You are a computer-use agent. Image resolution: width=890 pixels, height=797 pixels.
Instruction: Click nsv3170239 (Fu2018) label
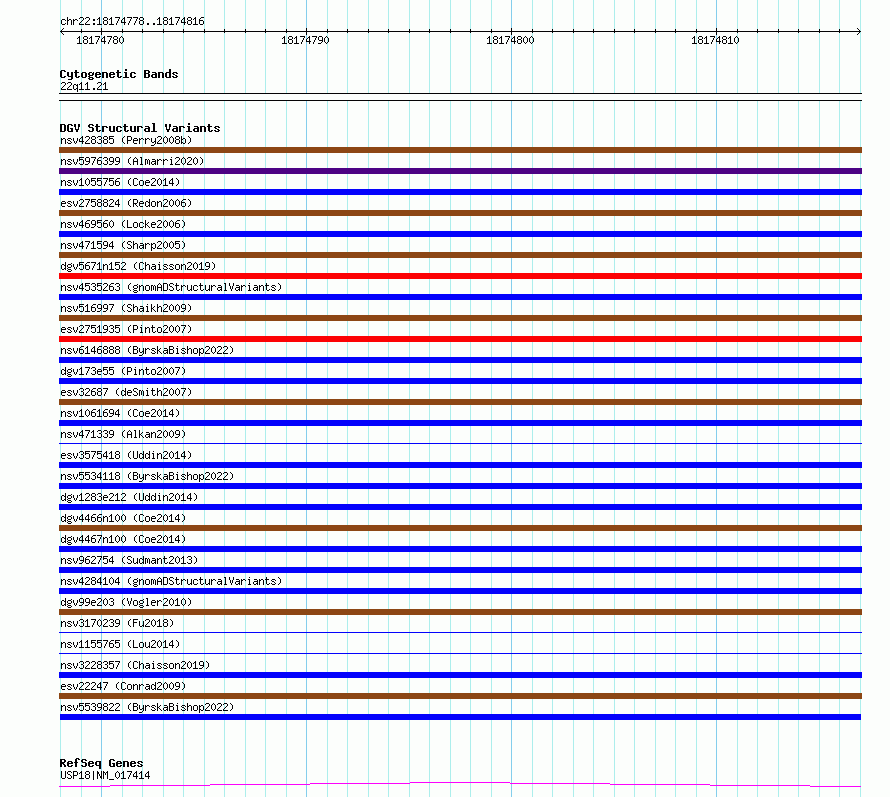point(117,623)
